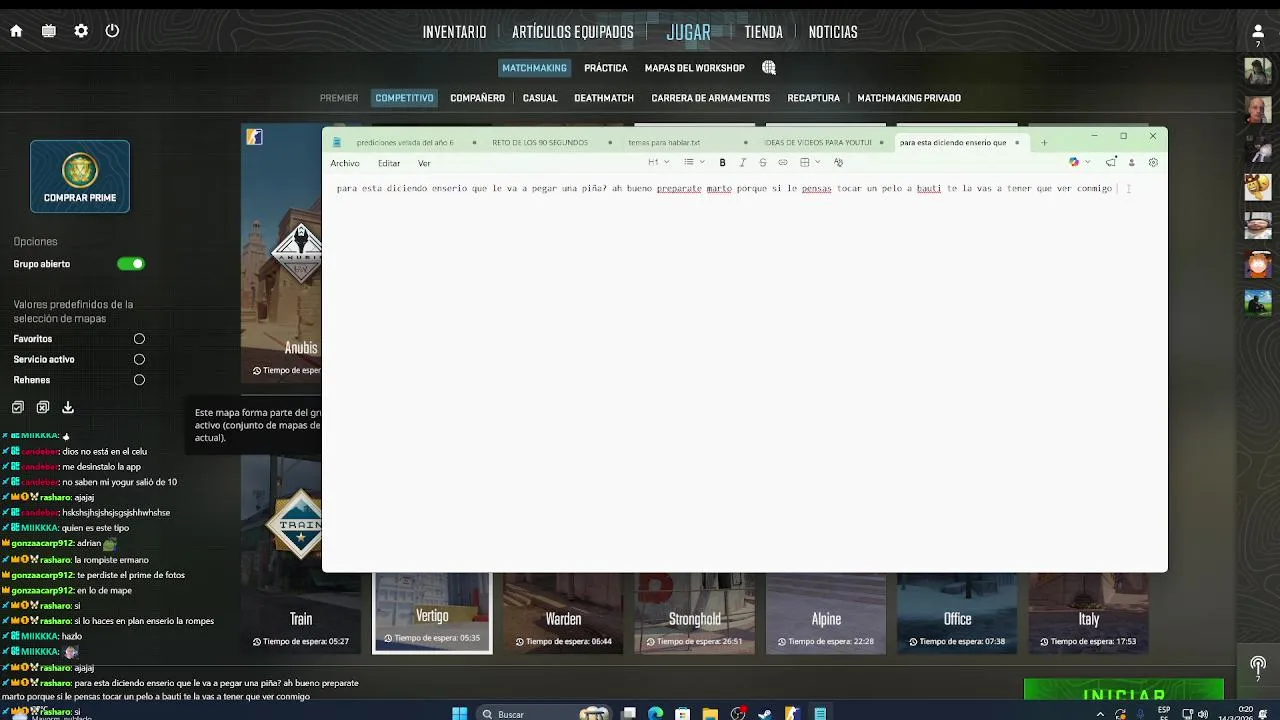Screen dimensions: 1280x720
Task: Open File Explorer from the taskbar
Action: pyautogui.click(x=710, y=713)
